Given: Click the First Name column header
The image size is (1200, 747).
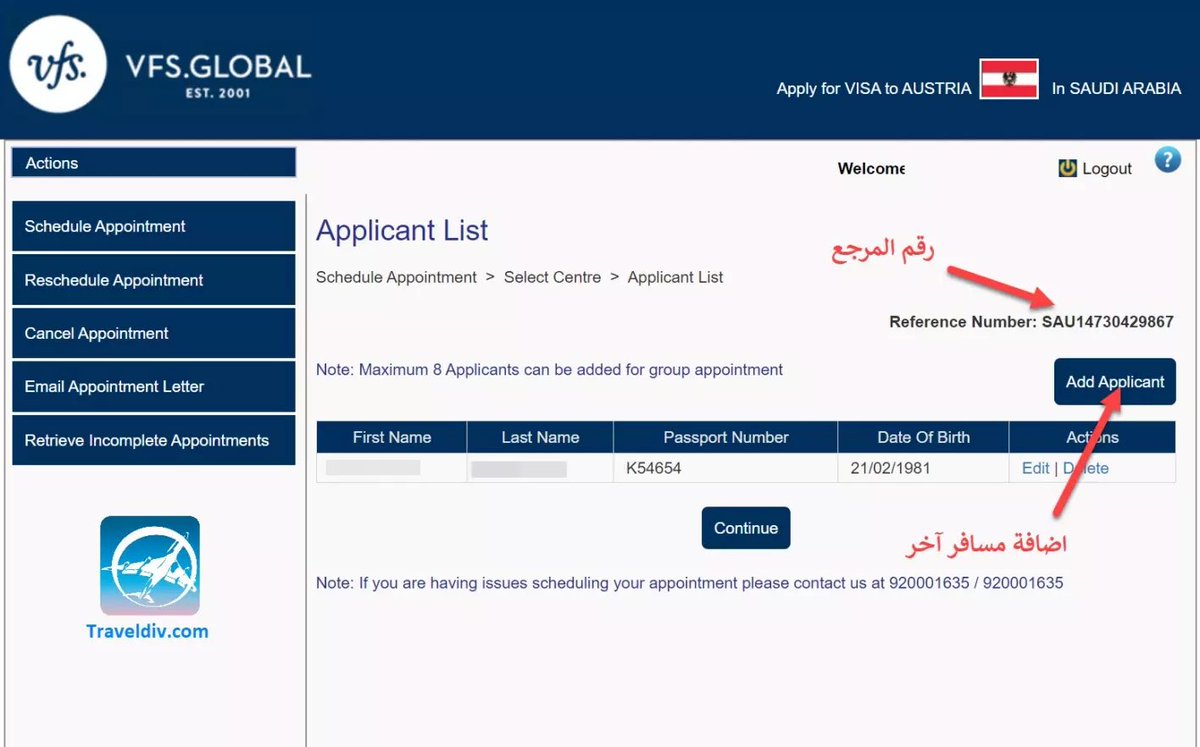Looking at the screenshot, I should tap(392, 437).
